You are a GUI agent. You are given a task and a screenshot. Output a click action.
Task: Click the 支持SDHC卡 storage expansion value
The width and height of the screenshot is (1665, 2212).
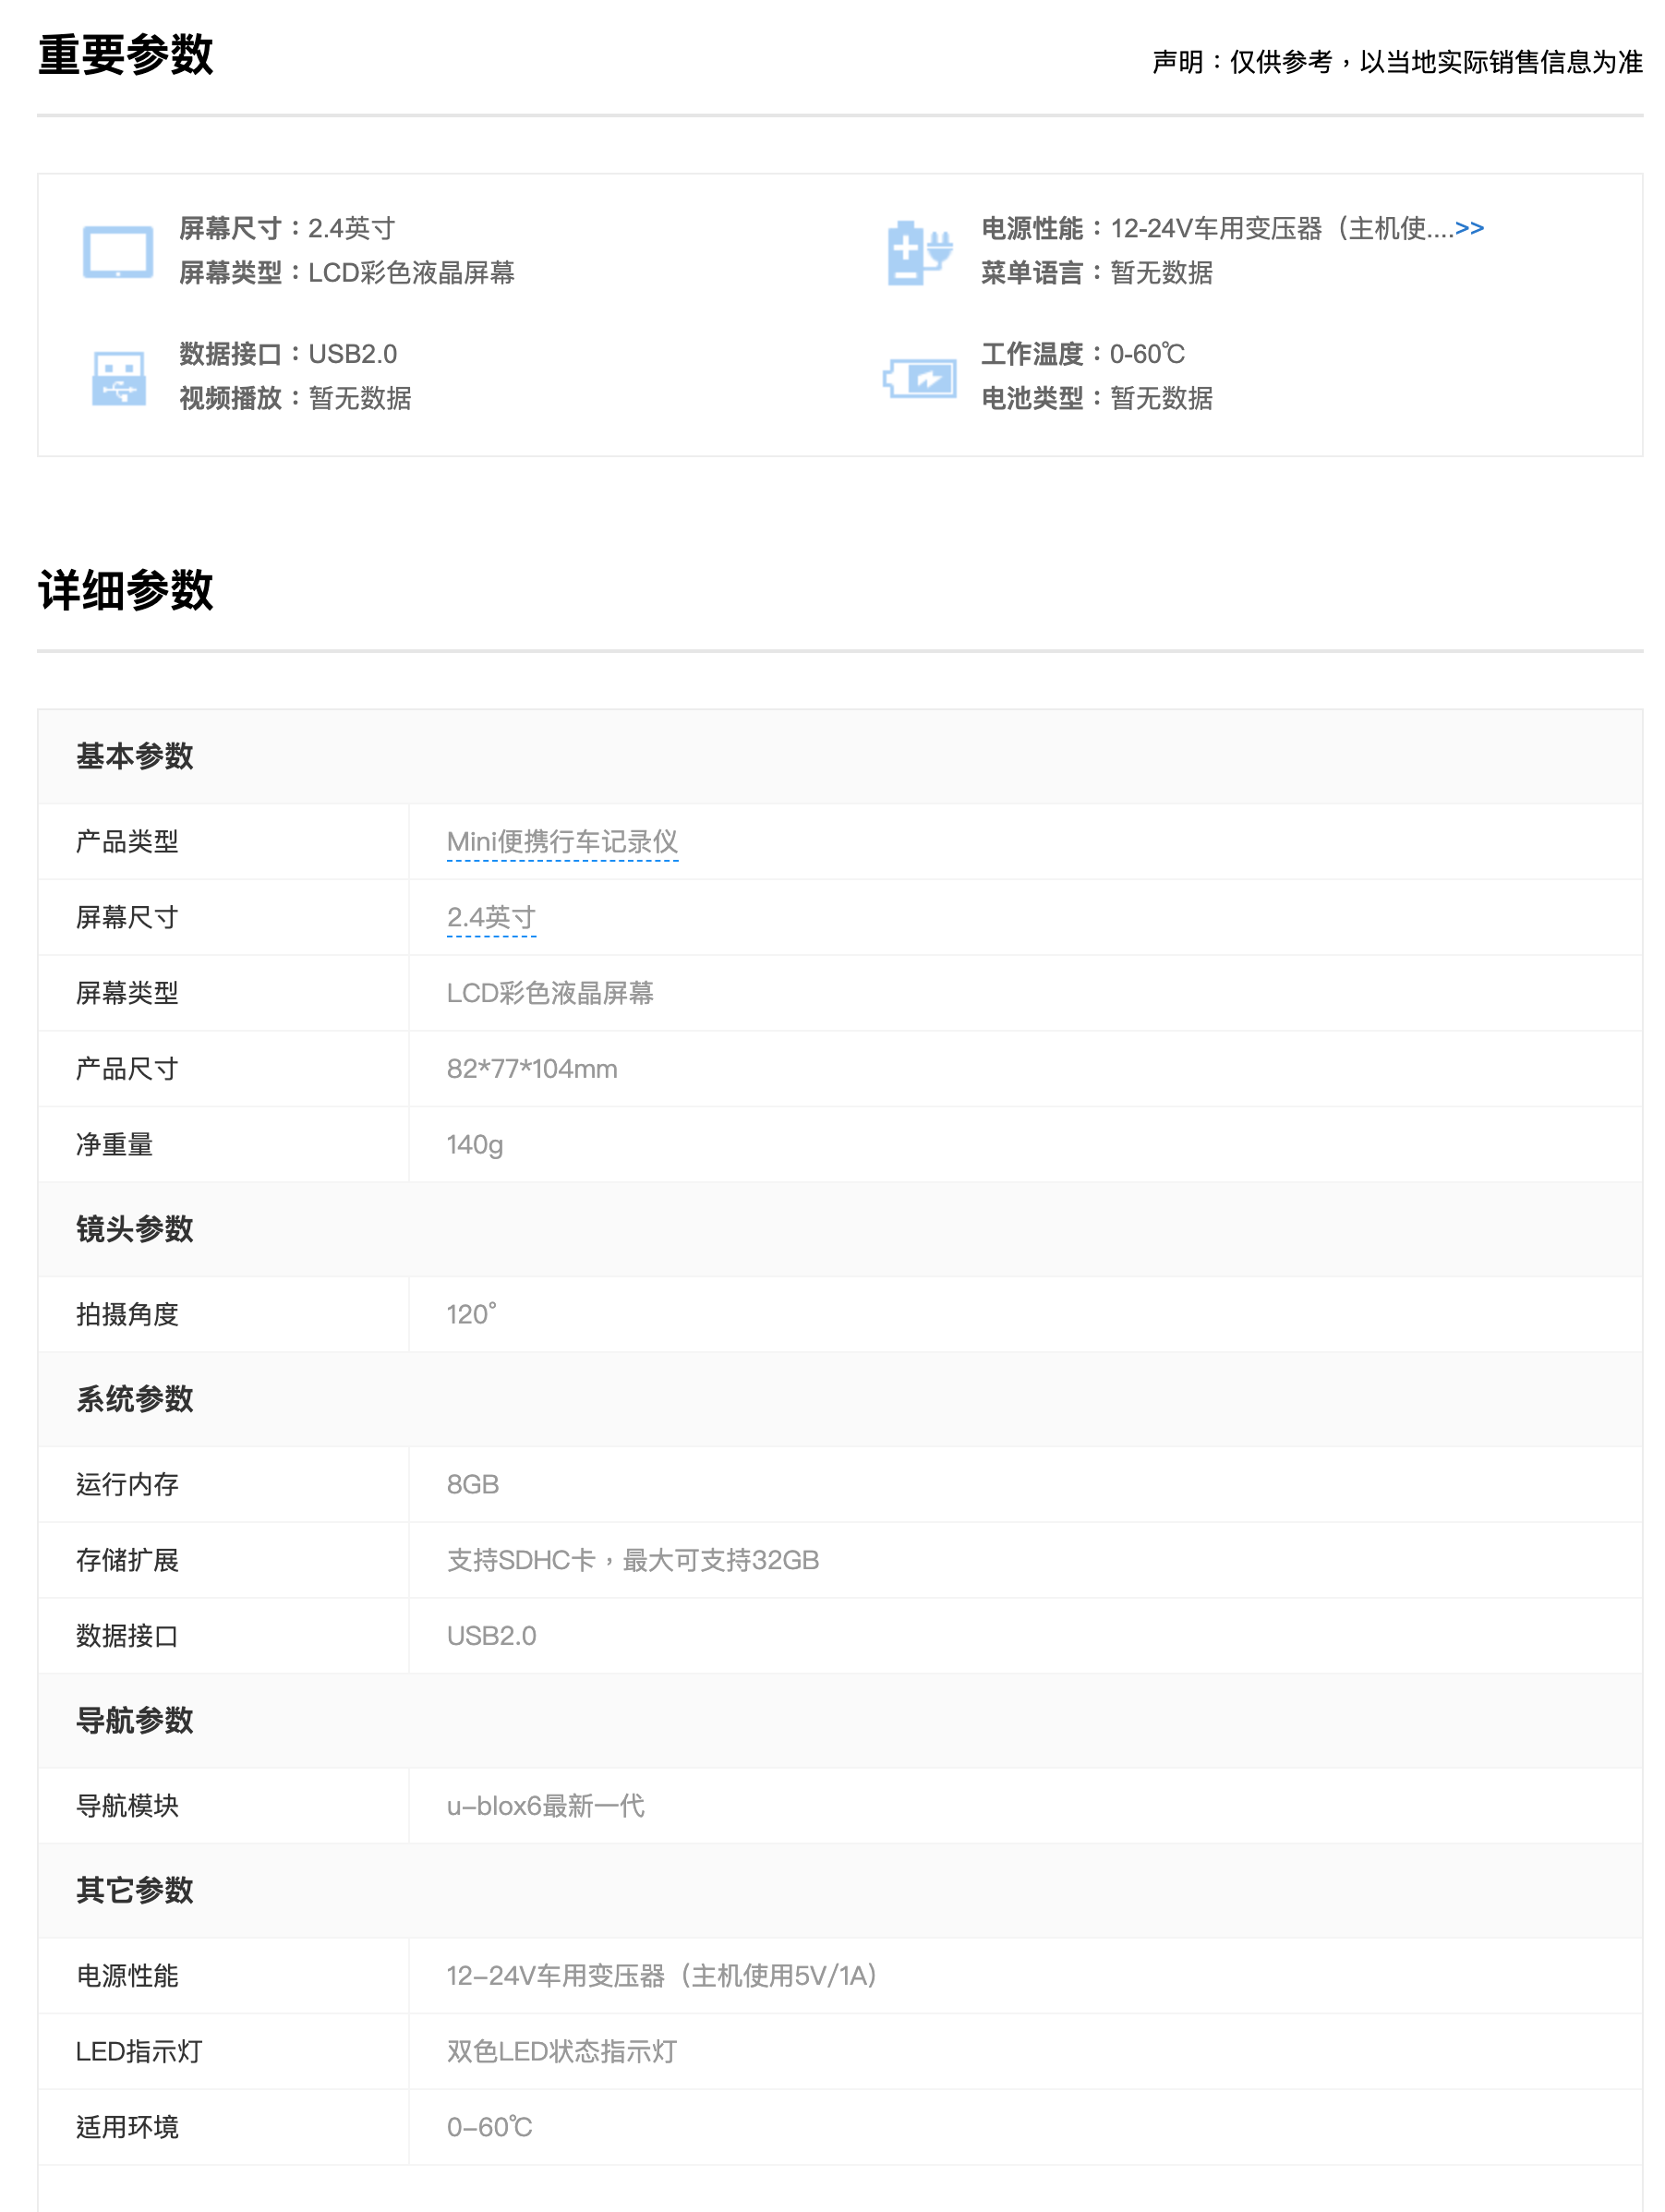[x=632, y=1561]
